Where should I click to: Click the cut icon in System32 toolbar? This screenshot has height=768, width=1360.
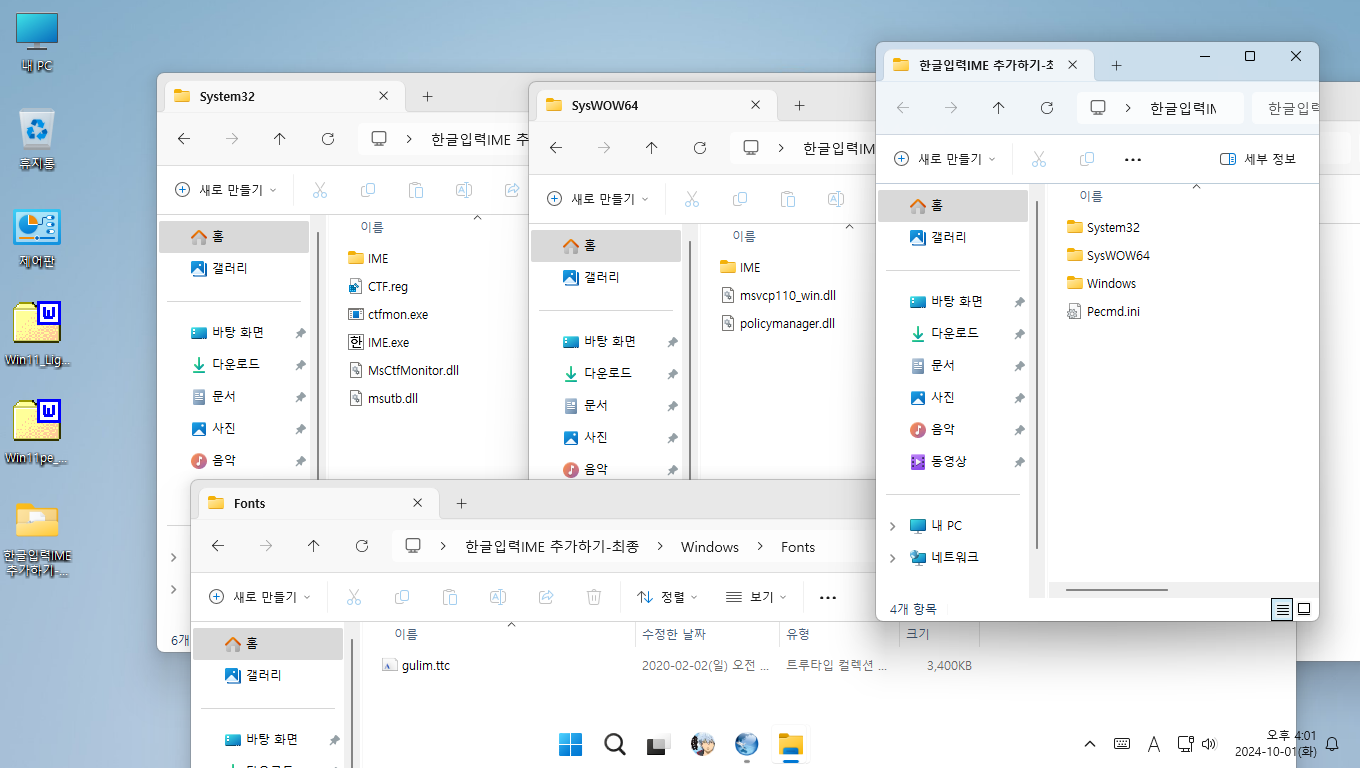click(x=320, y=189)
